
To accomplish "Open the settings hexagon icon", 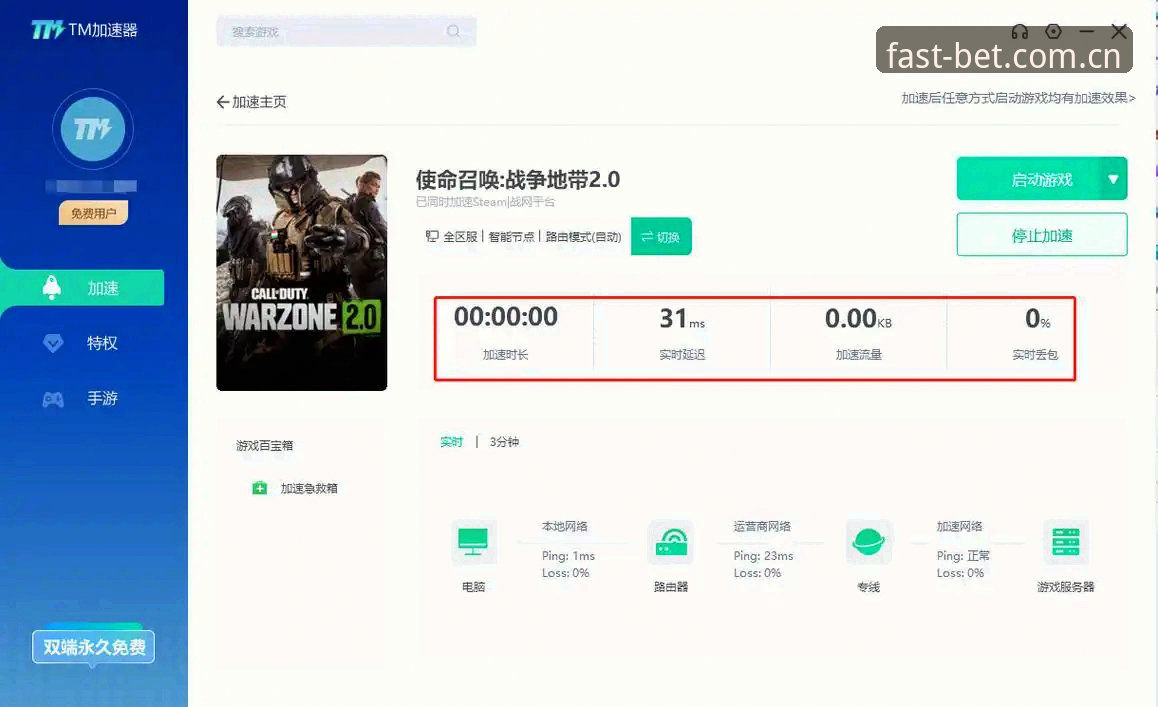I will [1054, 32].
